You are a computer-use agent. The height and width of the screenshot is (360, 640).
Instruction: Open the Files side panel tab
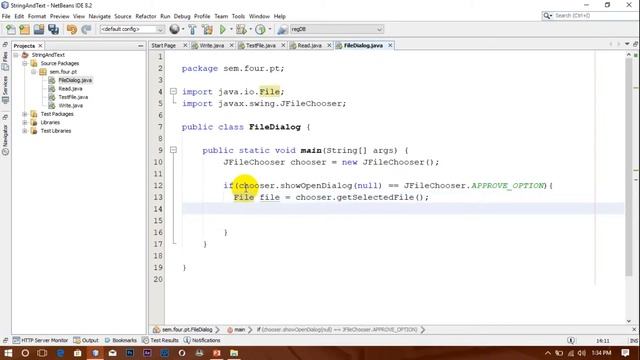tap(5, 60)
